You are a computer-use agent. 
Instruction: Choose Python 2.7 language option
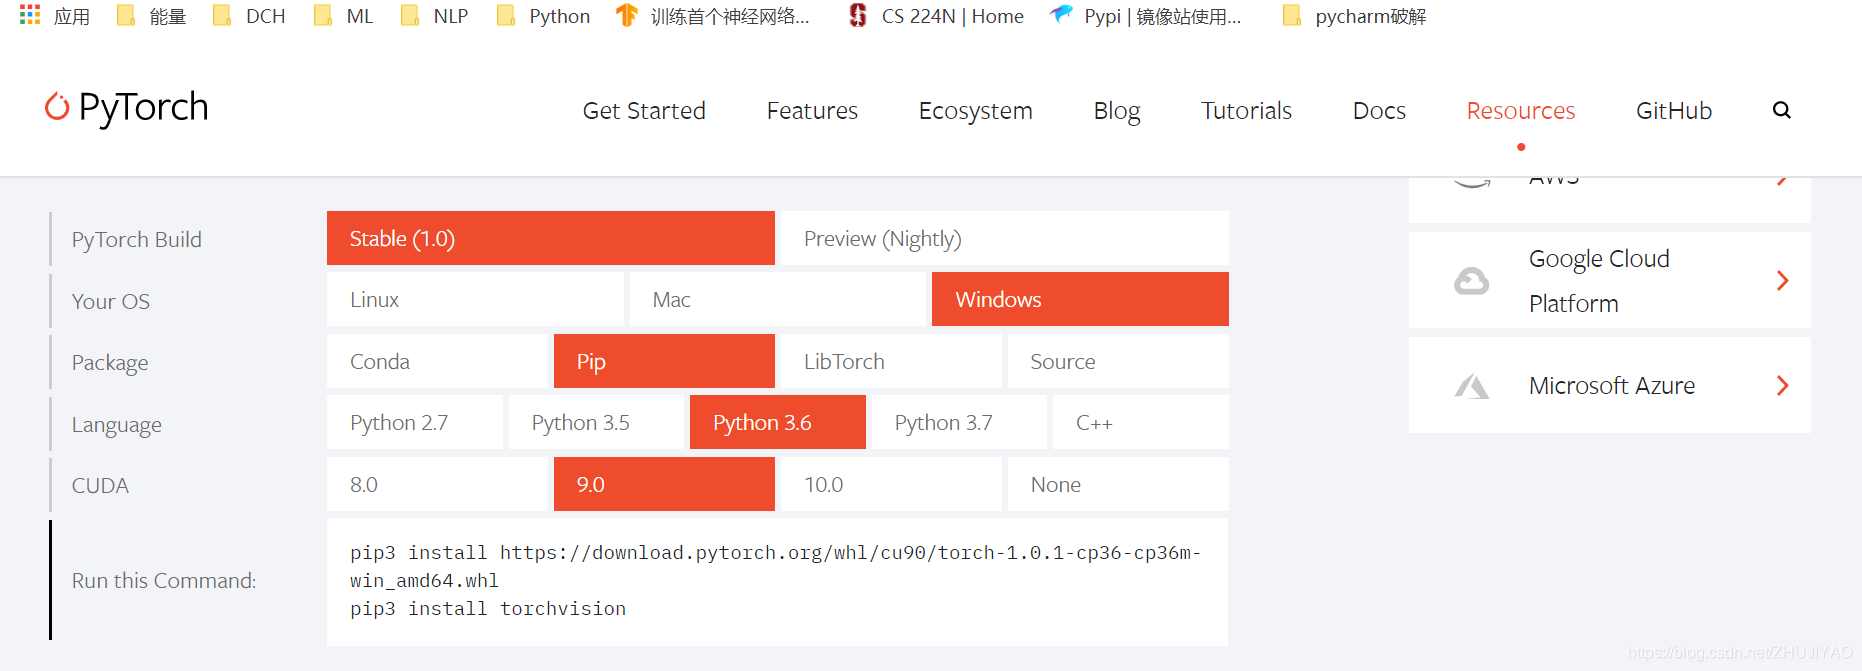(415, 422)
